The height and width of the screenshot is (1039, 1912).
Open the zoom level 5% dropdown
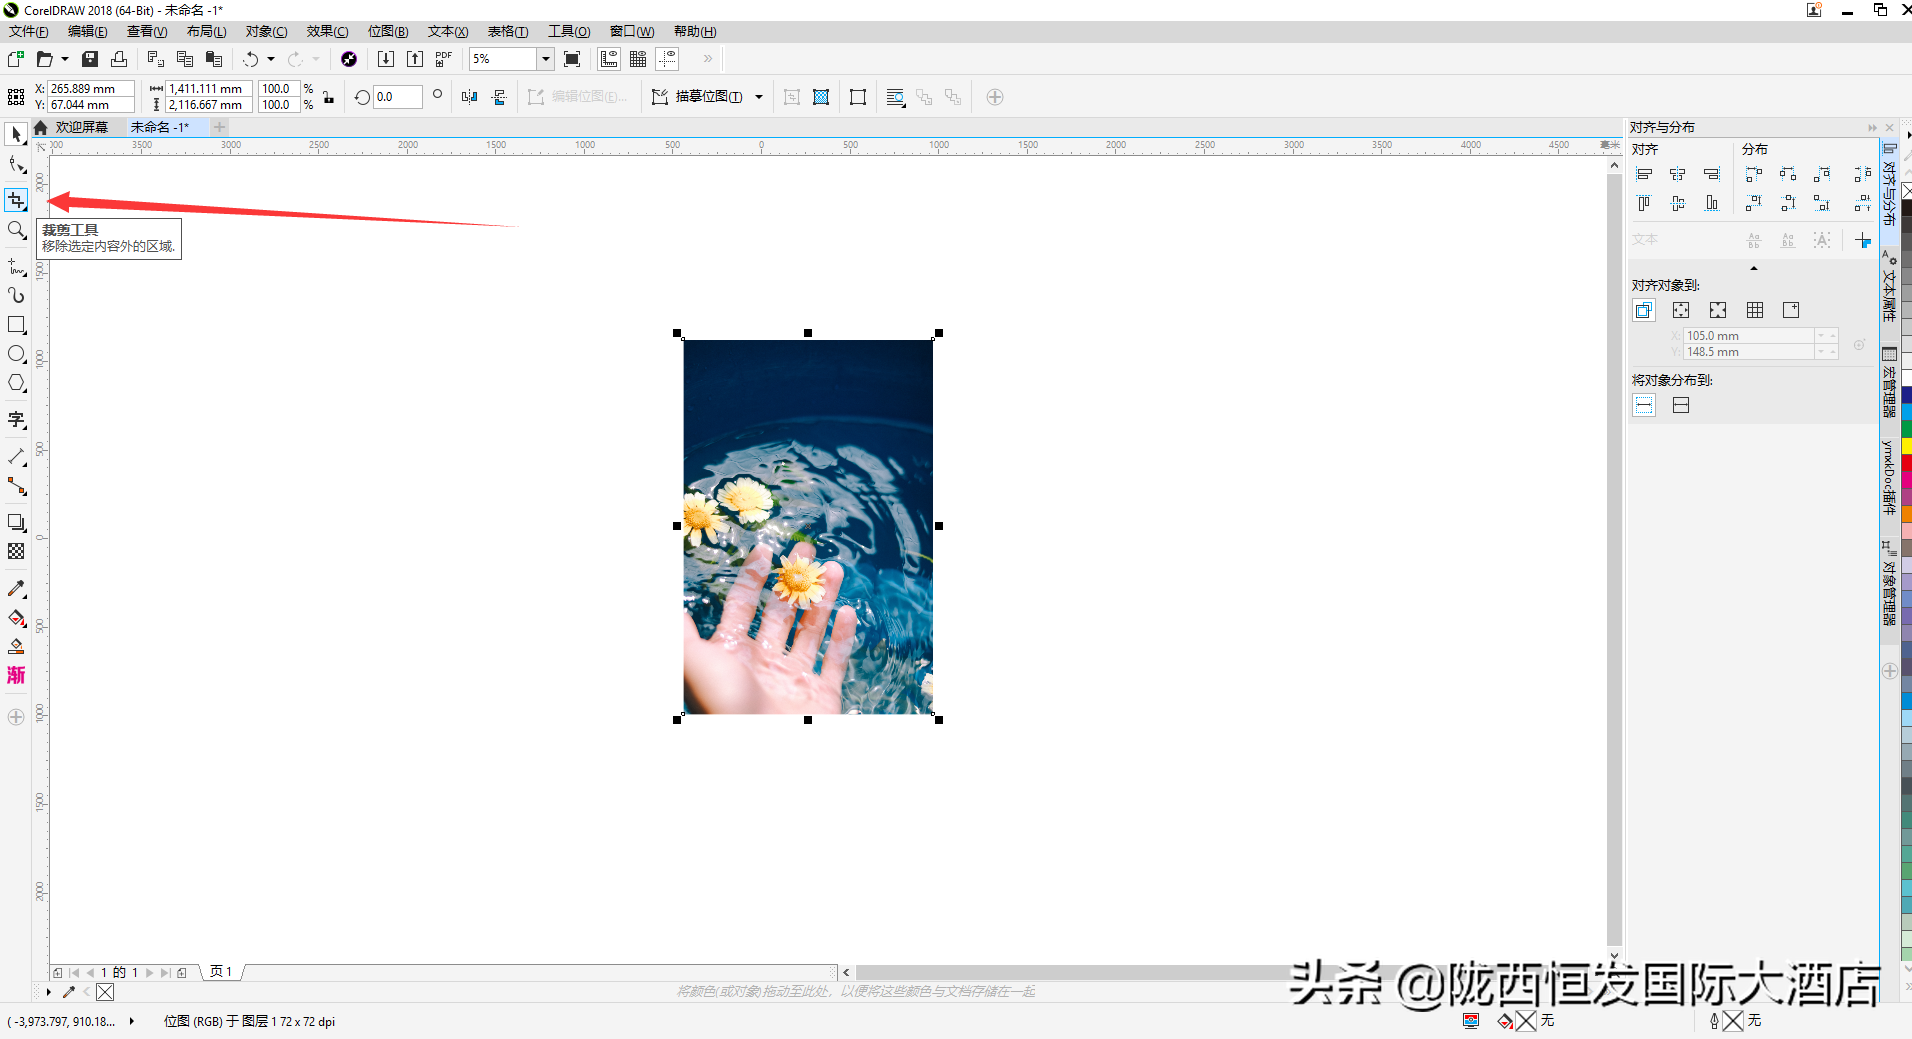pyautogui.click(x=546, y=59)
